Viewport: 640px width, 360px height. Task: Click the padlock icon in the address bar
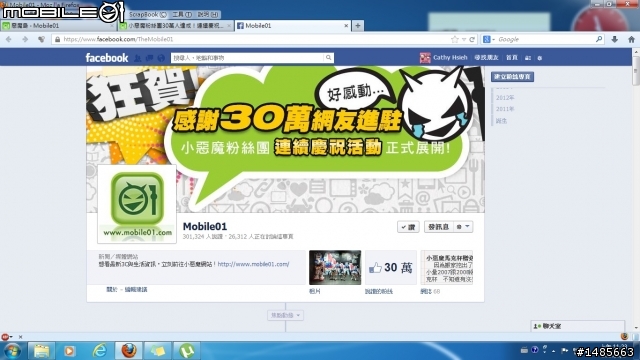pyautogui.click(x=58, y=39)
